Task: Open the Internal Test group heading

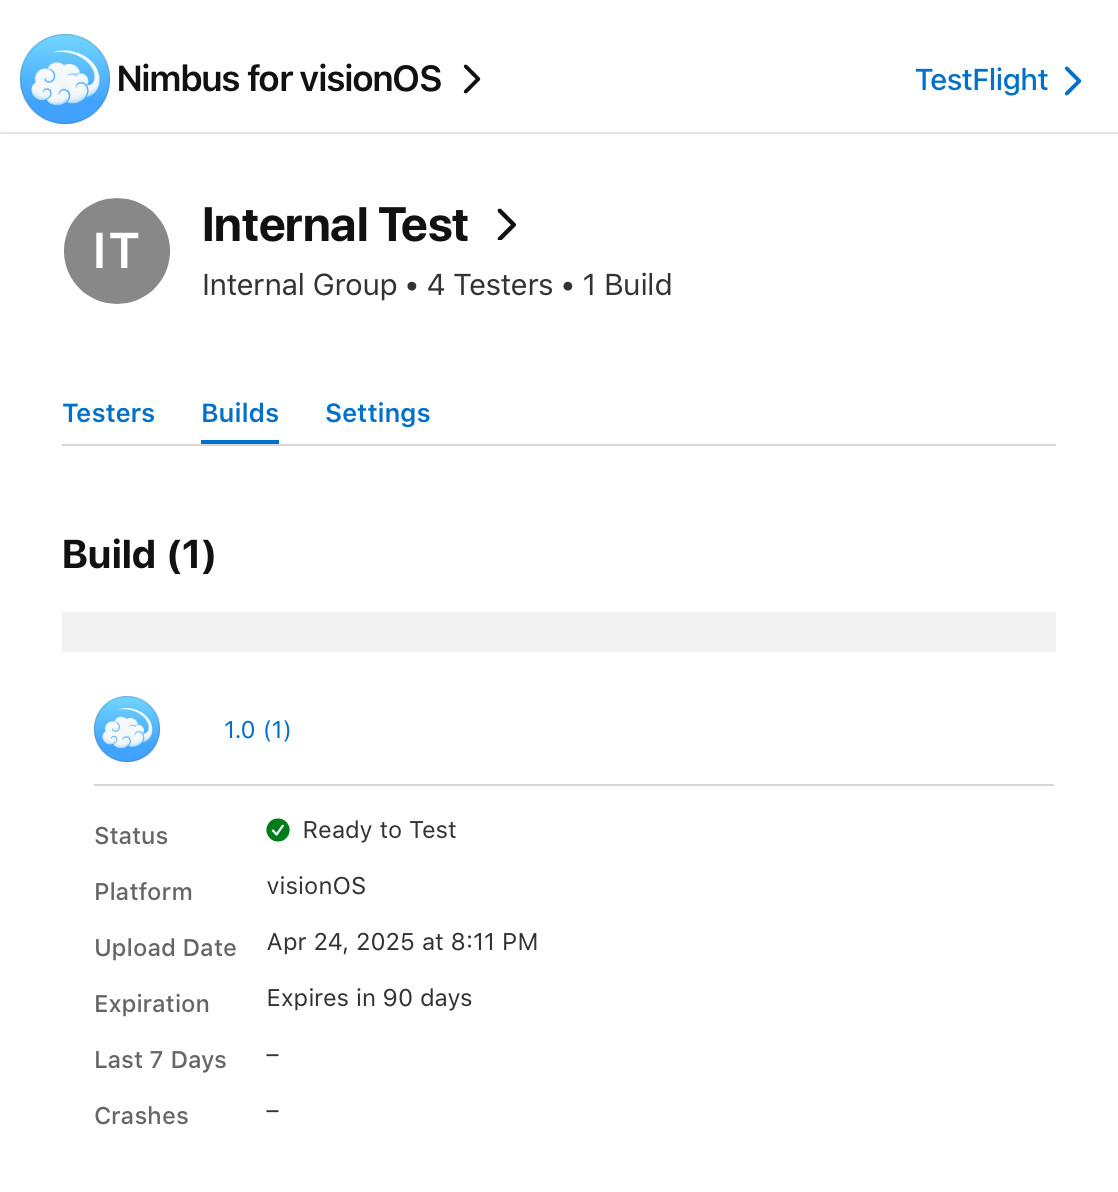Action: (335, 225)
